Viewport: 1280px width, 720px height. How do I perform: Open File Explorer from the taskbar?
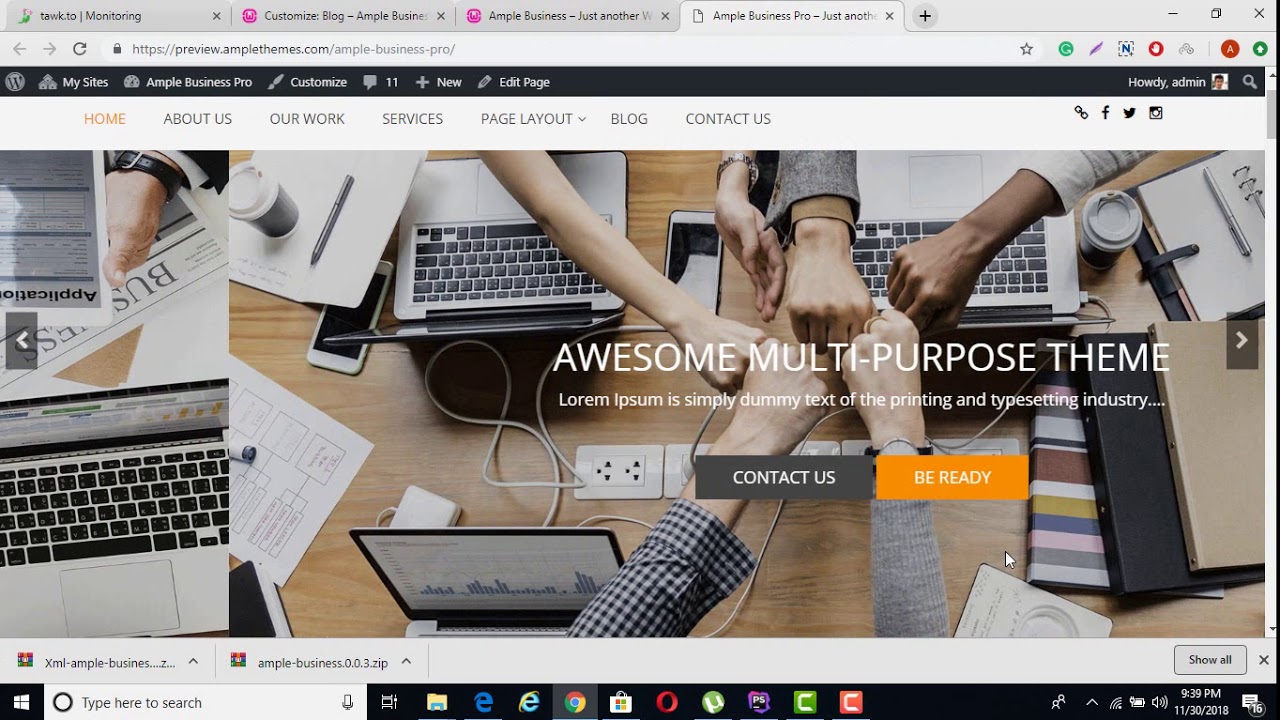[437, 703]
